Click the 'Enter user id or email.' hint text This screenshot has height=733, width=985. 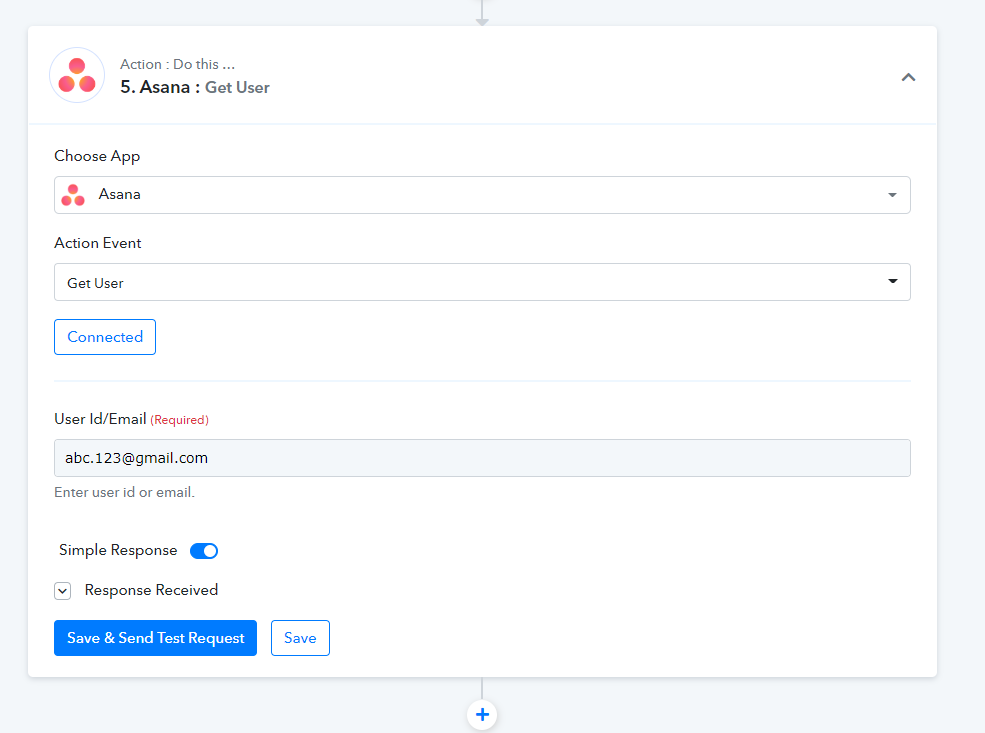[124, 492]
